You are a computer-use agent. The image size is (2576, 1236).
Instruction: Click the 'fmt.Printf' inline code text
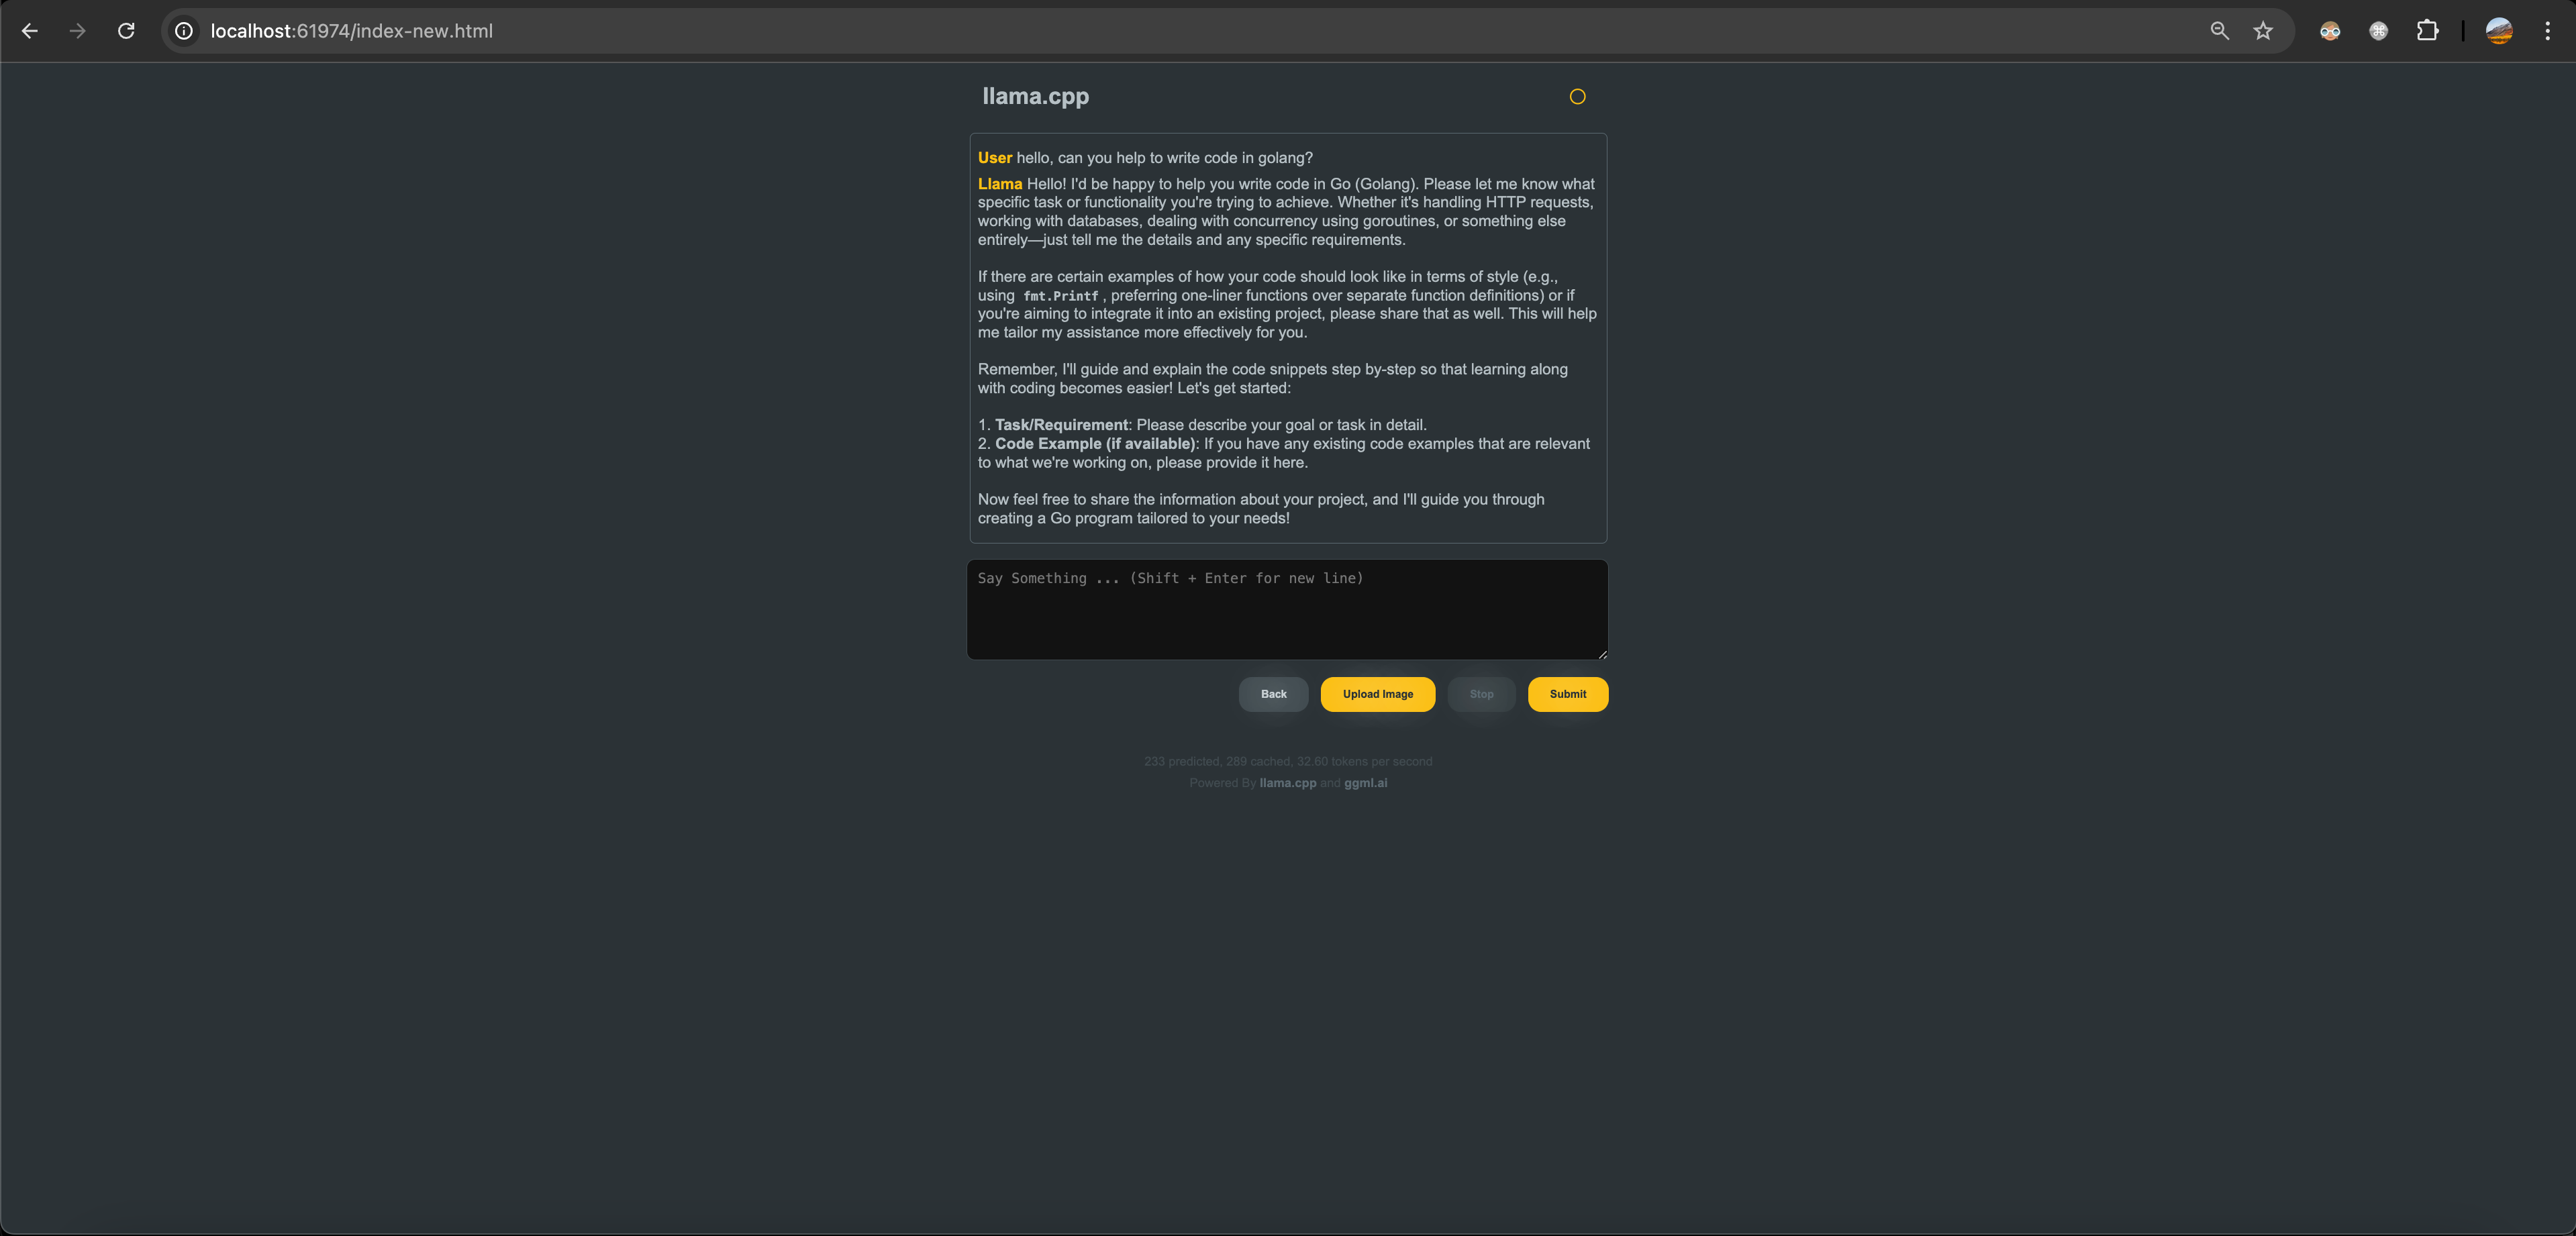pyautogui.click(x=1060, y=296)
